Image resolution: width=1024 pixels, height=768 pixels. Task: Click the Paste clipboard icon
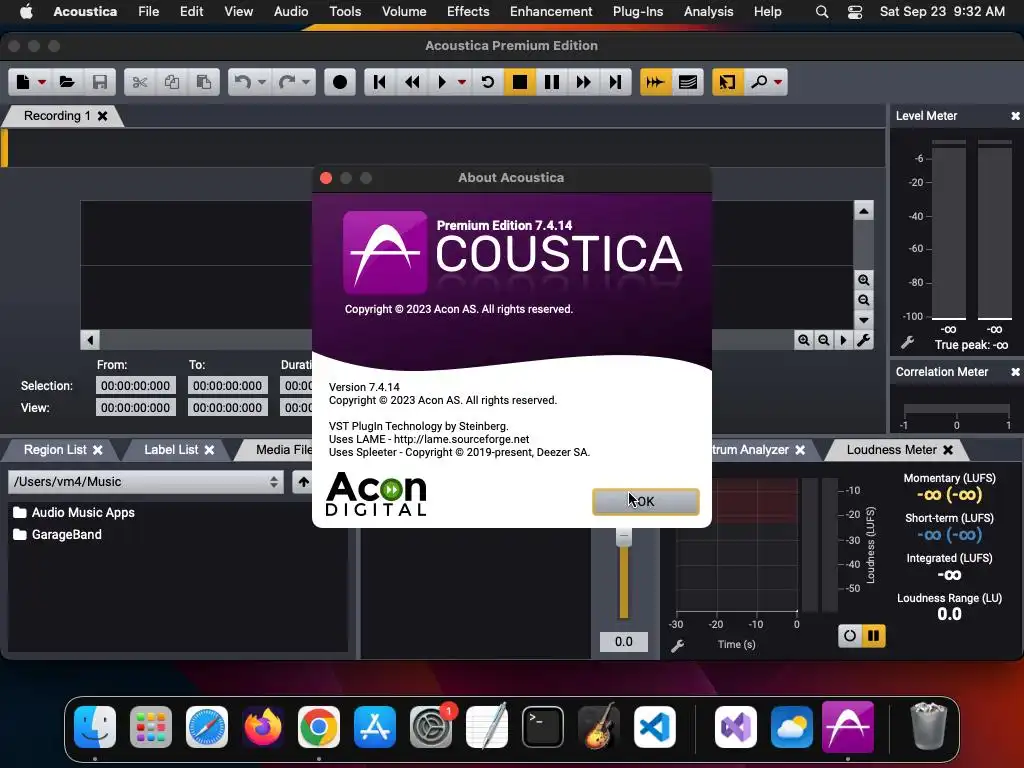(x=204, y=82)
